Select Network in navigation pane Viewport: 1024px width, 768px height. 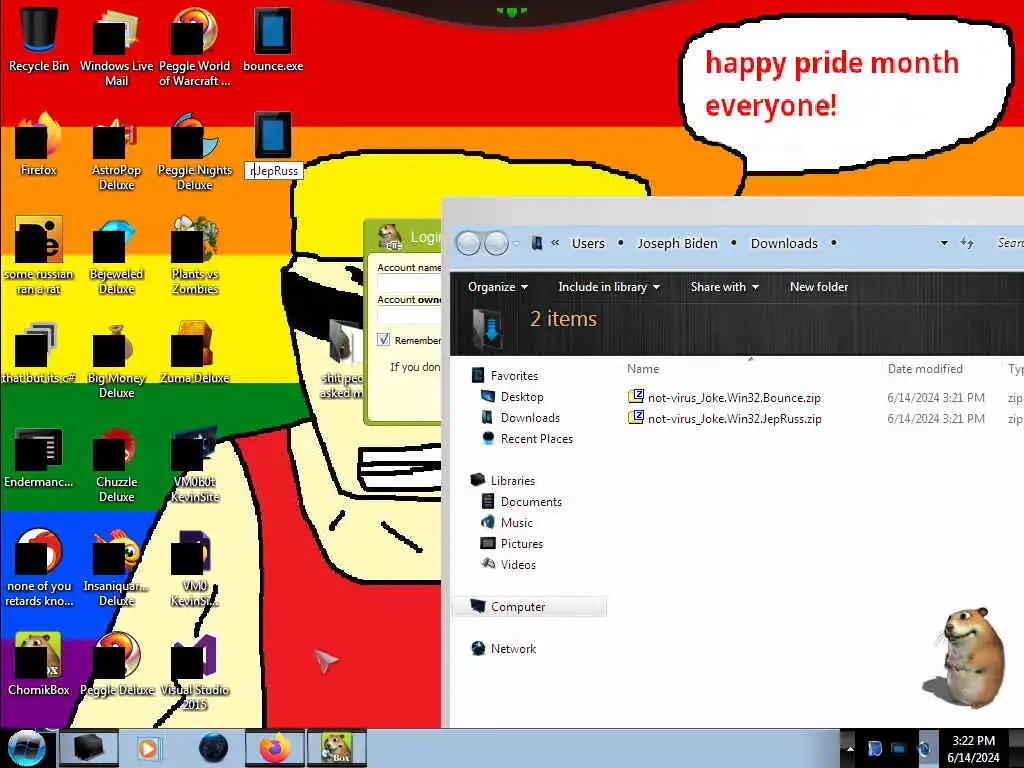point(504,648)
